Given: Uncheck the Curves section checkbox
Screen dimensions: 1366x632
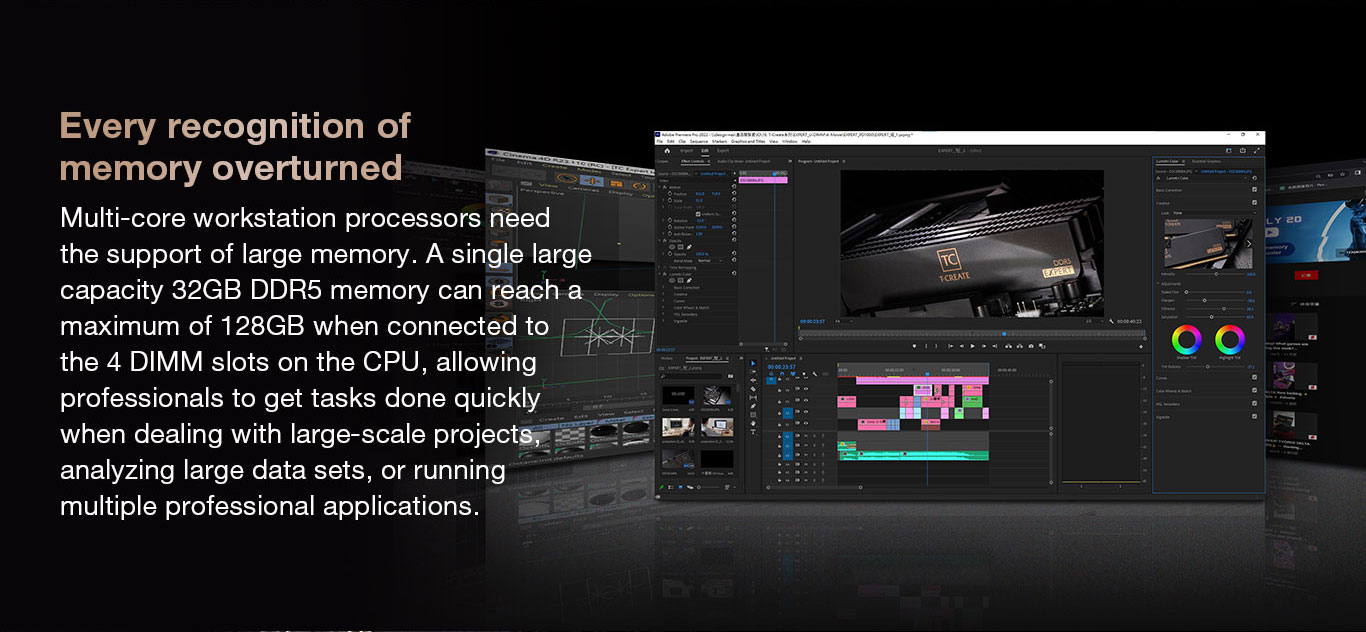Looking at the screenshot, I should [x=1255, y=378].
